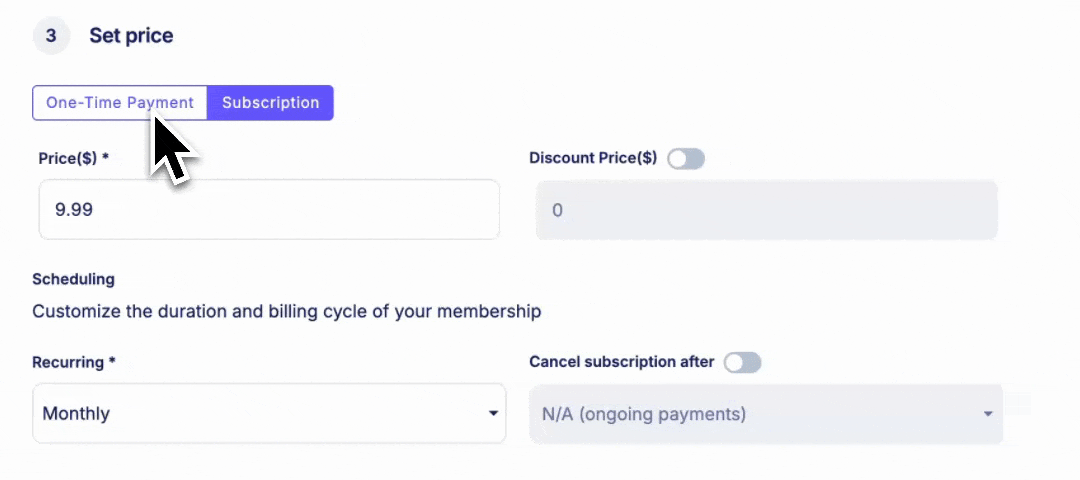Open the Recurring Monthly dropdown
This screenshot has width=1080, height=480.
(x=269, y=413)
